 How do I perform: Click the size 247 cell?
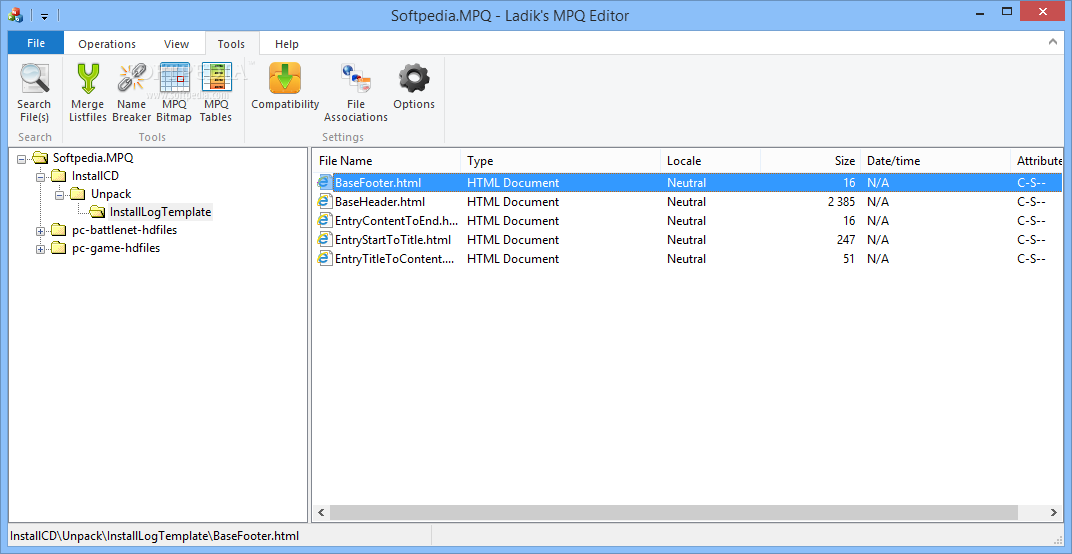(x=846, y=239)
